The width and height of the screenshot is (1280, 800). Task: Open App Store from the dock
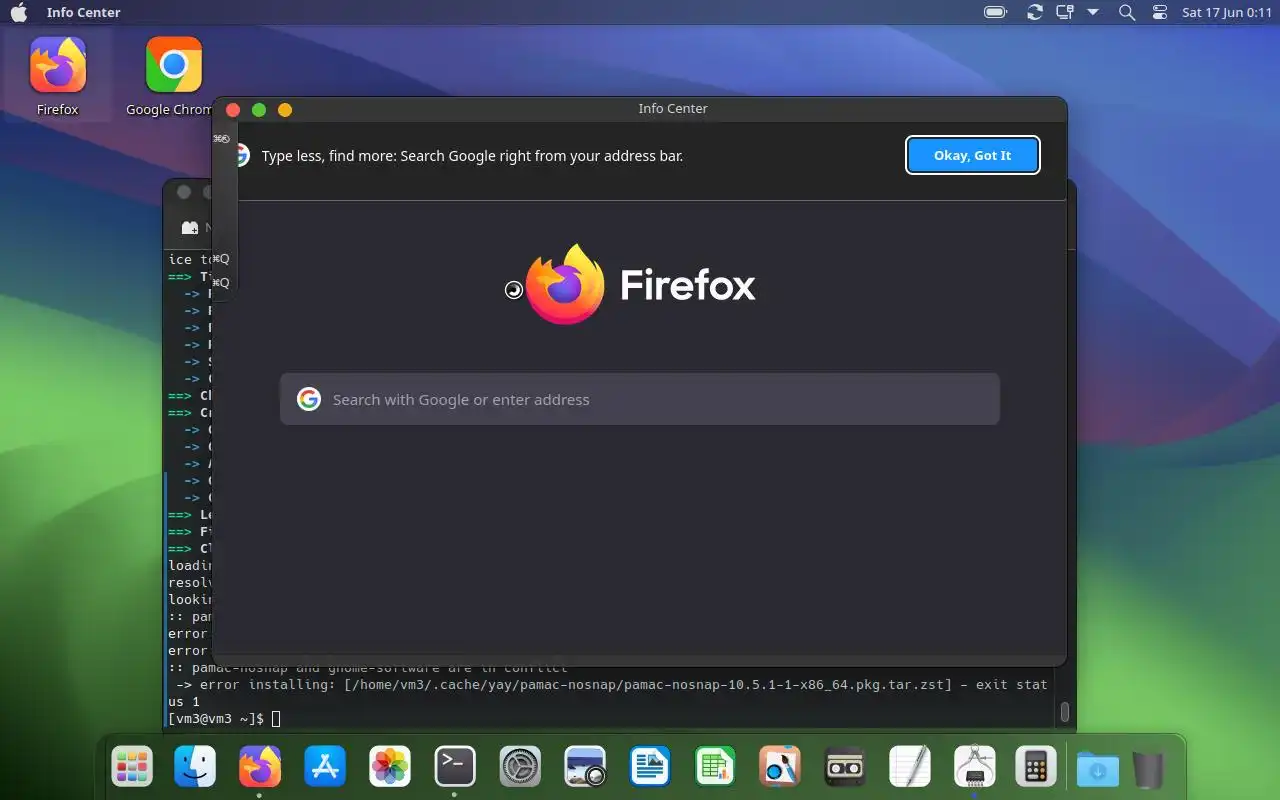324,767
